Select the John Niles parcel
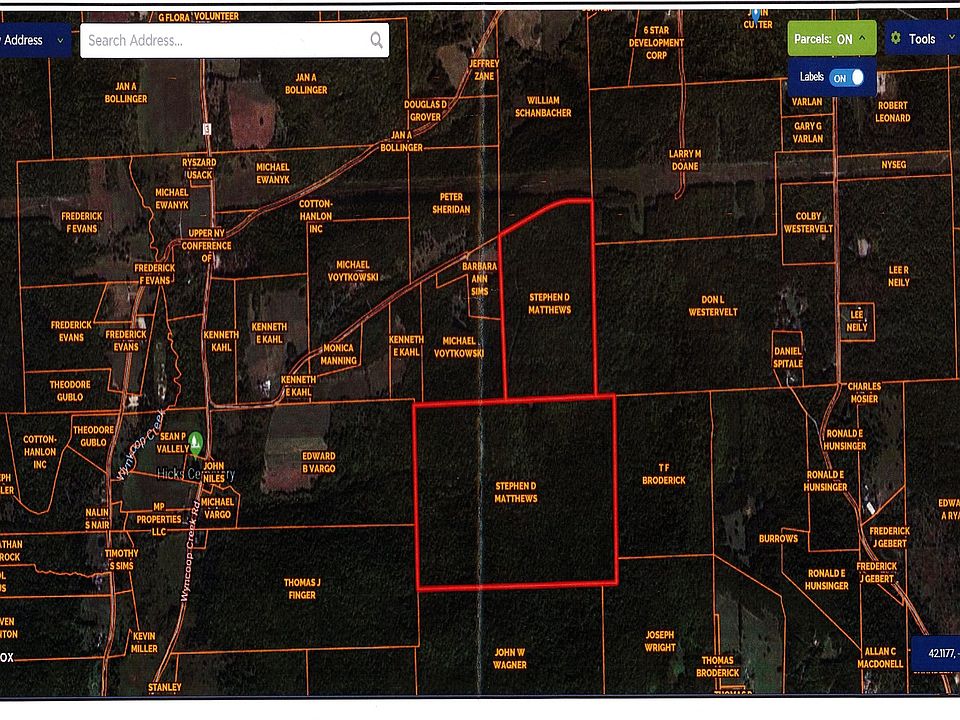960x720 pixels. [214, 472]
